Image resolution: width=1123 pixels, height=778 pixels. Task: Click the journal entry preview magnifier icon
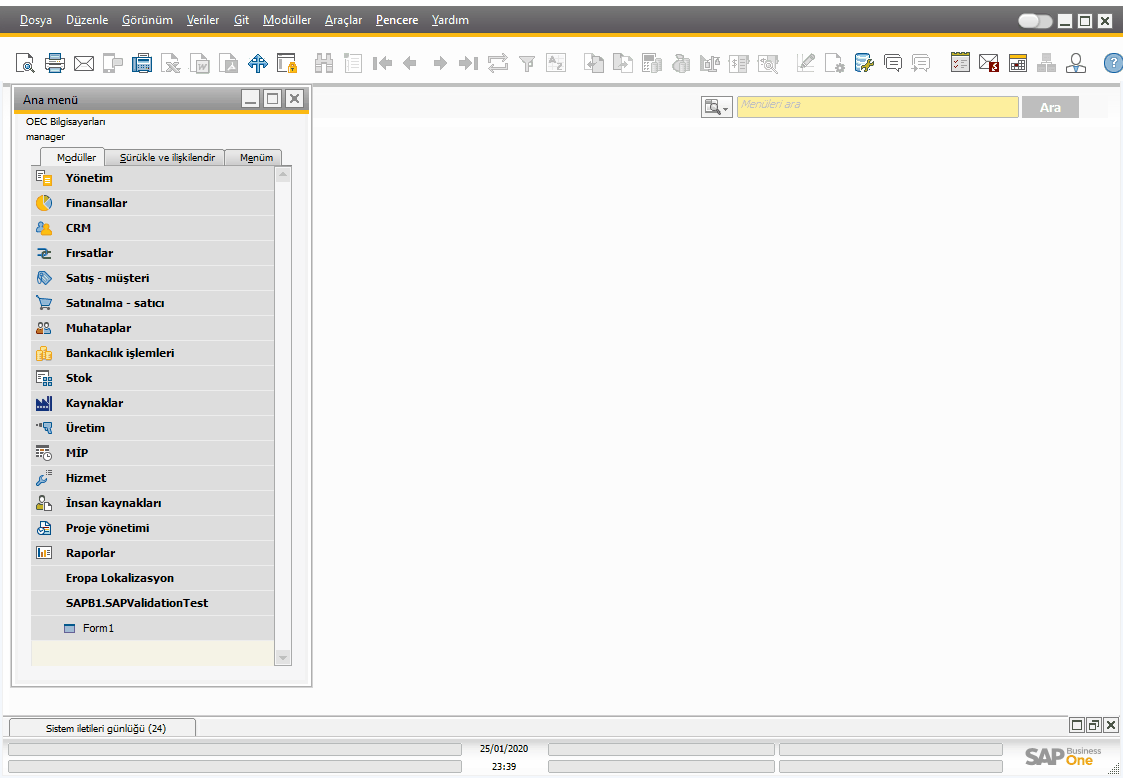768,63
